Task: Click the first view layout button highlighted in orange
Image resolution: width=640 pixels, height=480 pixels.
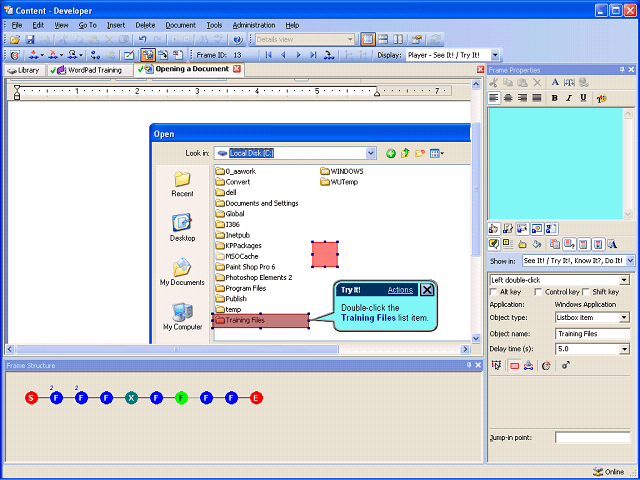Action: coord(368,40)
